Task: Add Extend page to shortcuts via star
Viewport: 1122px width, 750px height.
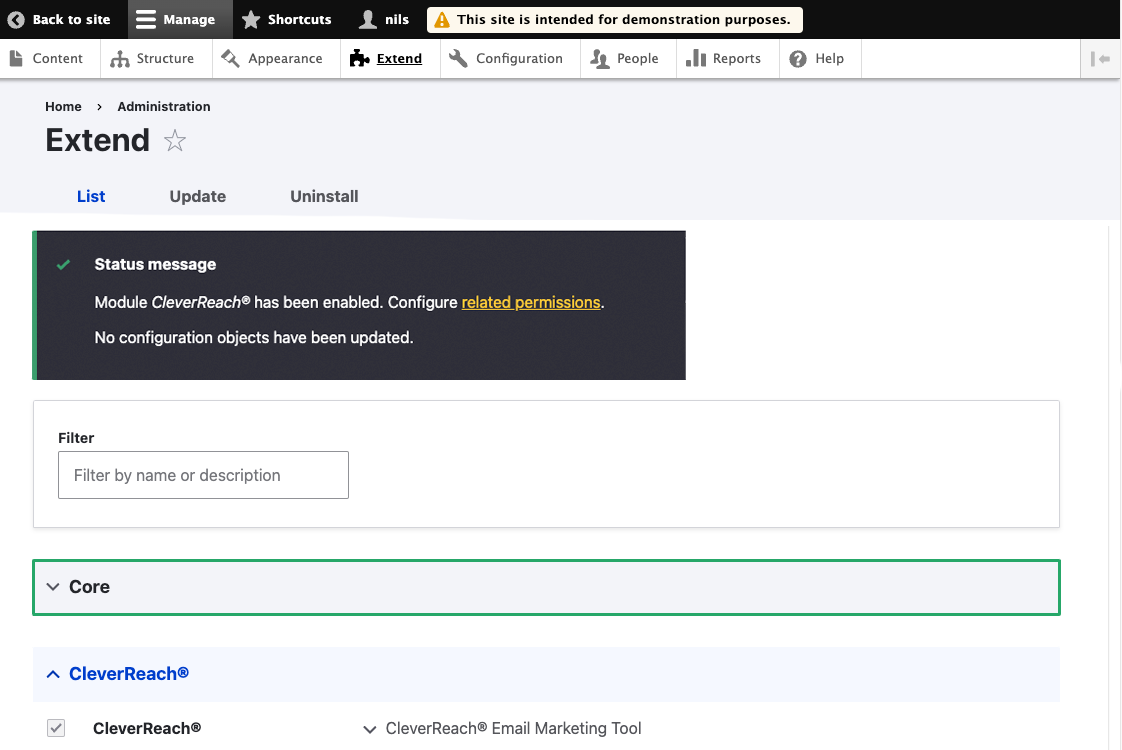Action: click(175, 140)
